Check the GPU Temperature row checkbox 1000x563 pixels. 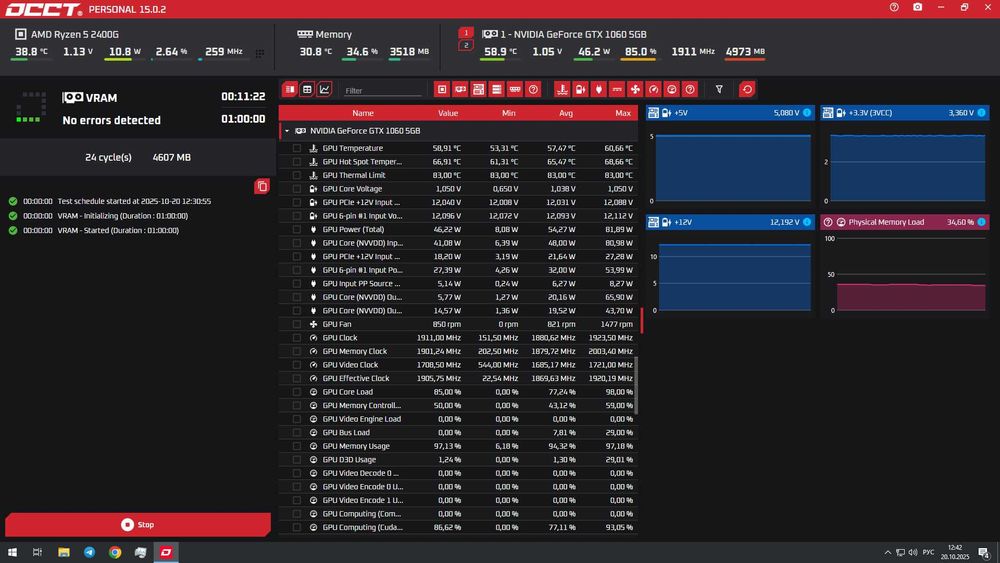pyautogui.click(x=297, y=148)
